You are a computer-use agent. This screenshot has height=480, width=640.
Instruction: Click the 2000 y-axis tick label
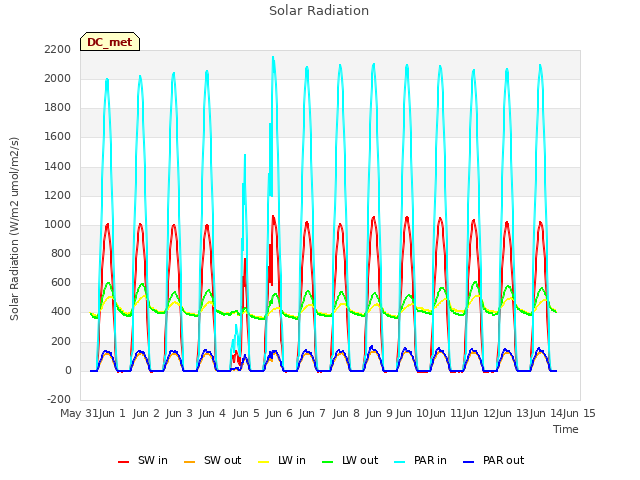coord(58,78)
